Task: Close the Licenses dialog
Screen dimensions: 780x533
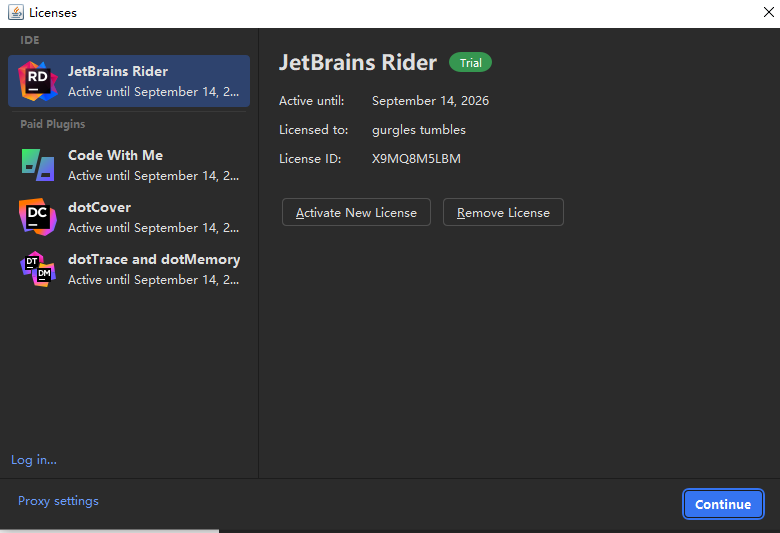Action: pyautogui.click(x=768, y=12)
